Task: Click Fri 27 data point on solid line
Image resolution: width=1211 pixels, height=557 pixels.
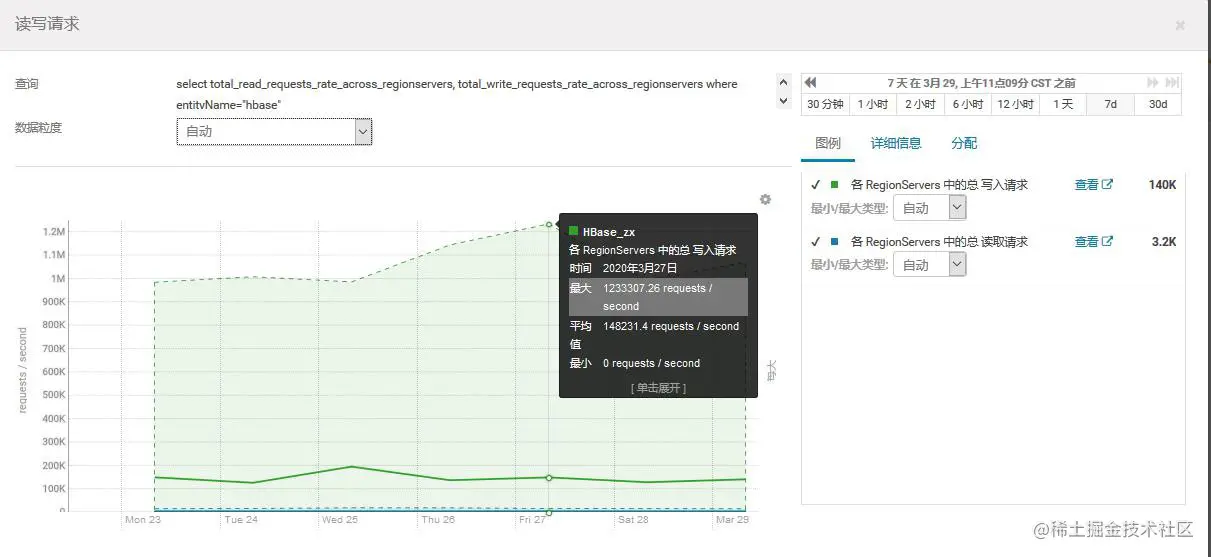Action: click(549, 478)
